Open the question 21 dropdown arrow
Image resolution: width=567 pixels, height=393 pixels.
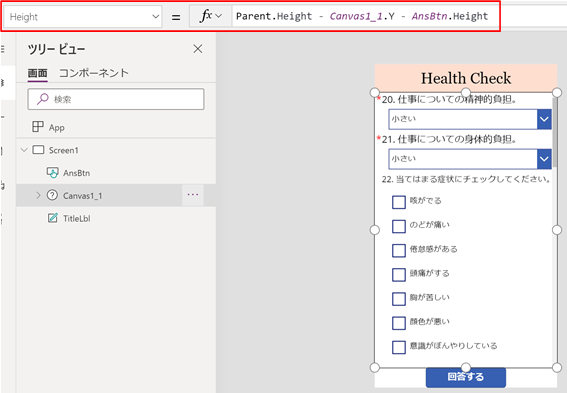[x=544, y=159]
